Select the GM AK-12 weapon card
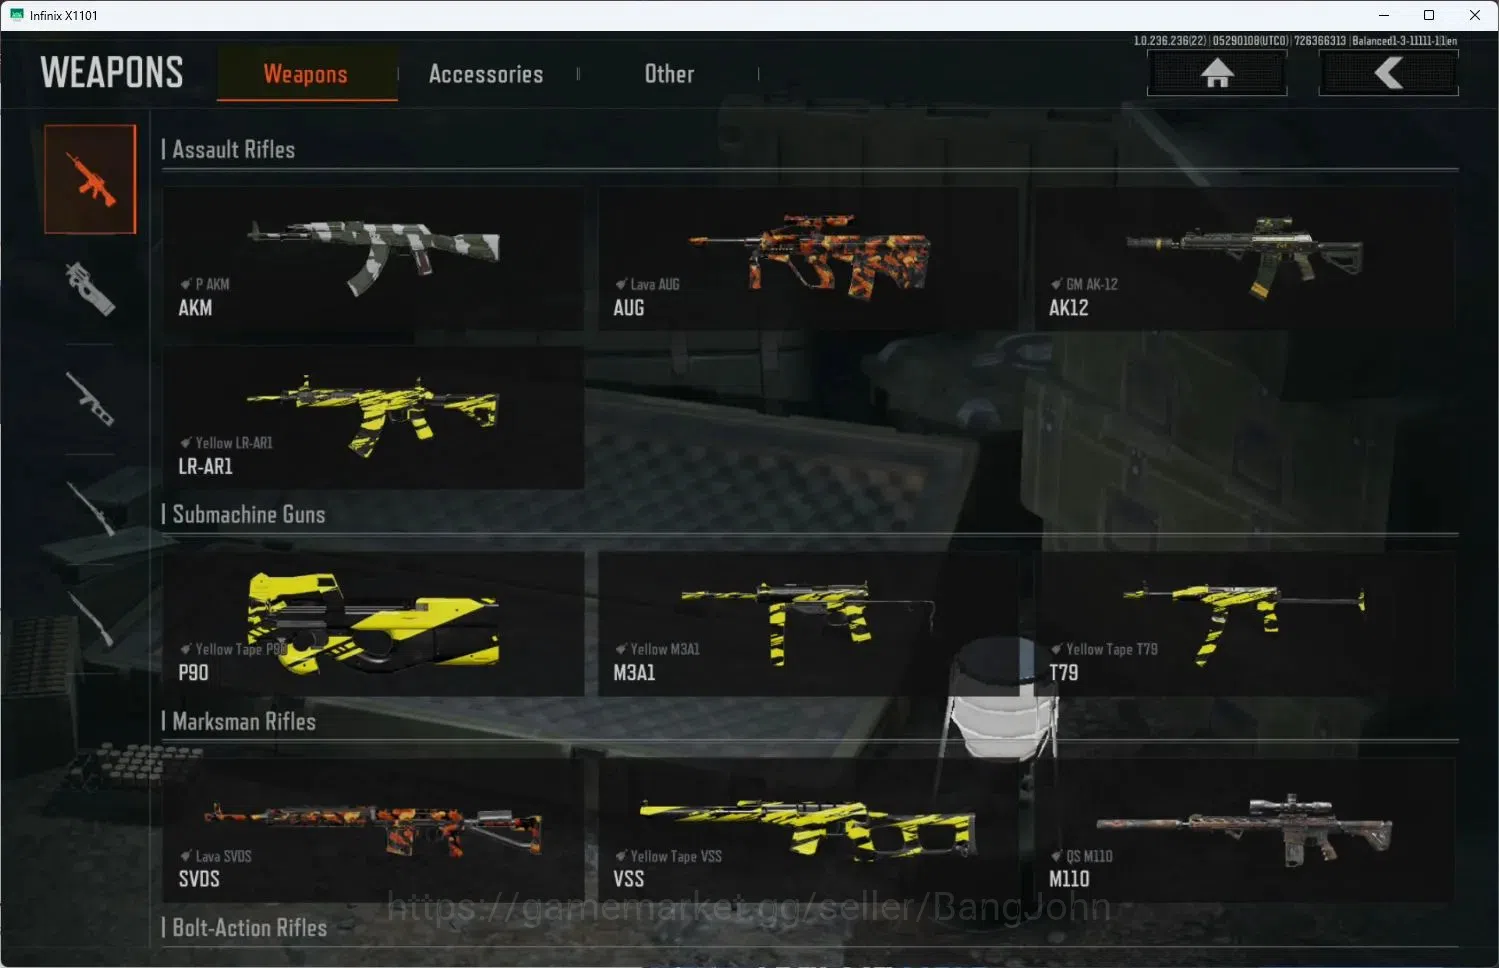1499x968 pixels. point(1243,258)
